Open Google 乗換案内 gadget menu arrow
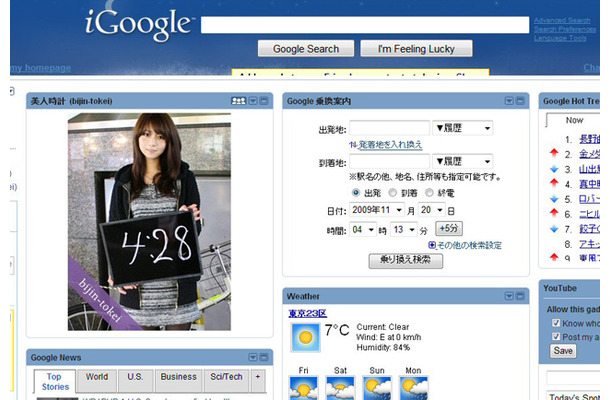610x400 pixels. click(x=509, y=101)
